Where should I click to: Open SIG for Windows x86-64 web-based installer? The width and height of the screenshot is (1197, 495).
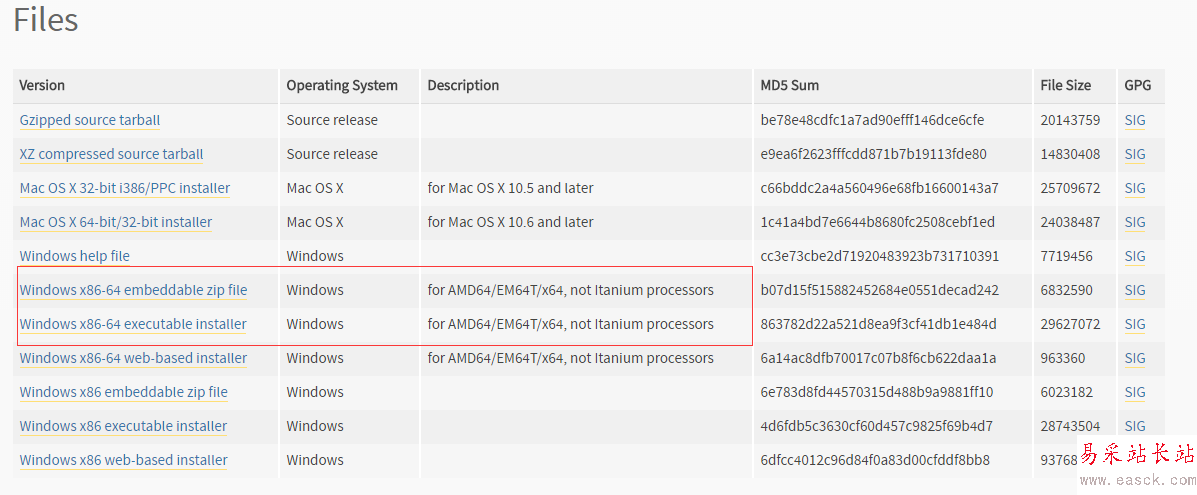tap(1135, 358)
